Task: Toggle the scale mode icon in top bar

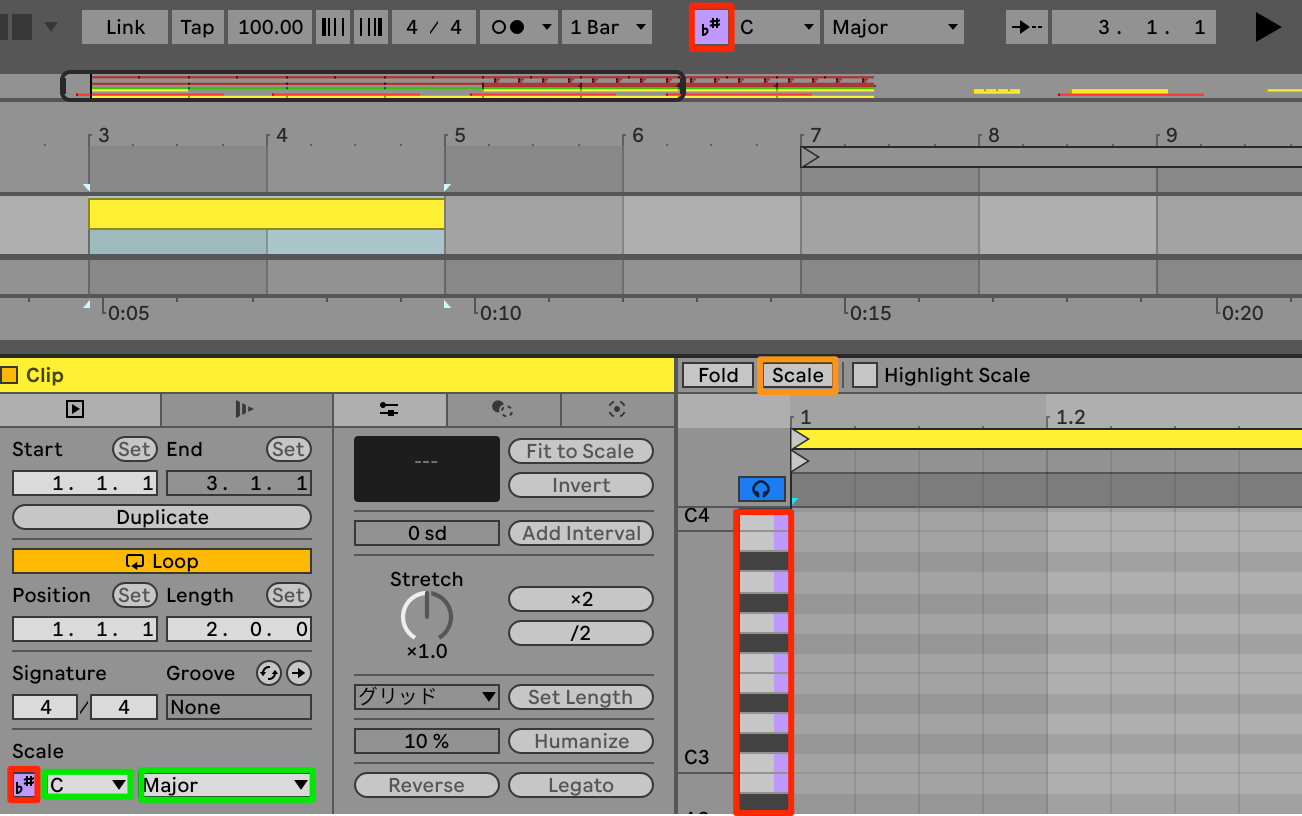Action: [713, 28]
